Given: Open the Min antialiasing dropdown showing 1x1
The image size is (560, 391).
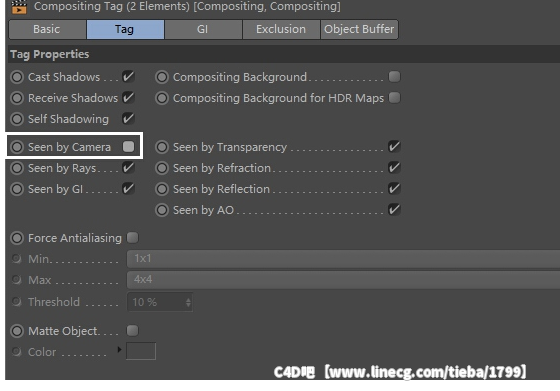Looking at the screenshot, I should (x=343, y=259).
